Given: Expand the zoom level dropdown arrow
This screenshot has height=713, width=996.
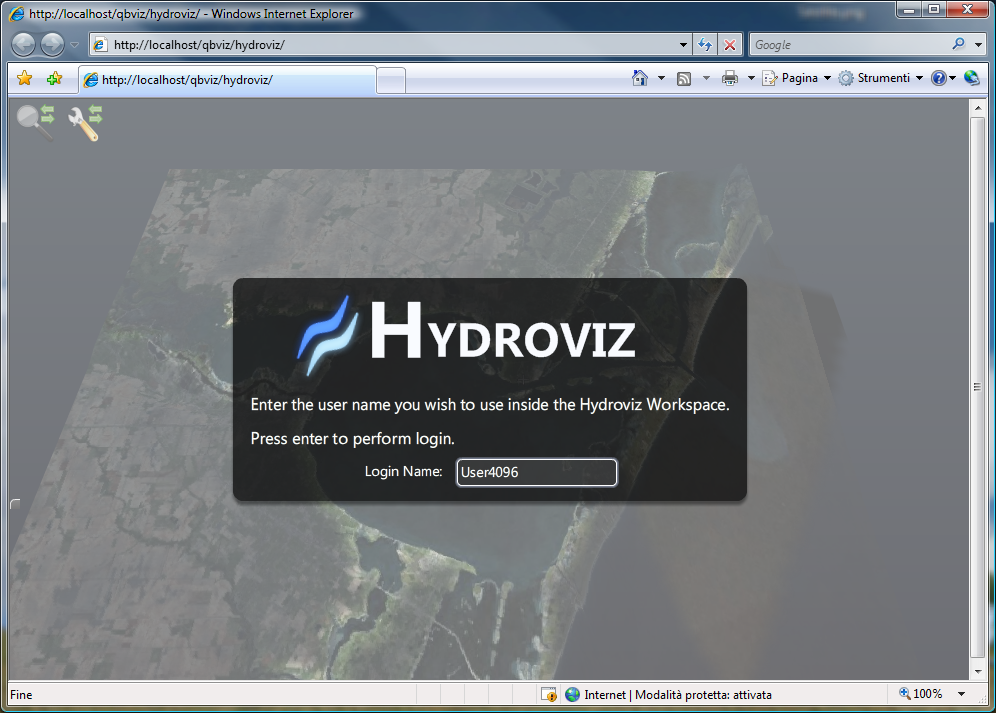Looking at the screenshot, I should 962,695.
